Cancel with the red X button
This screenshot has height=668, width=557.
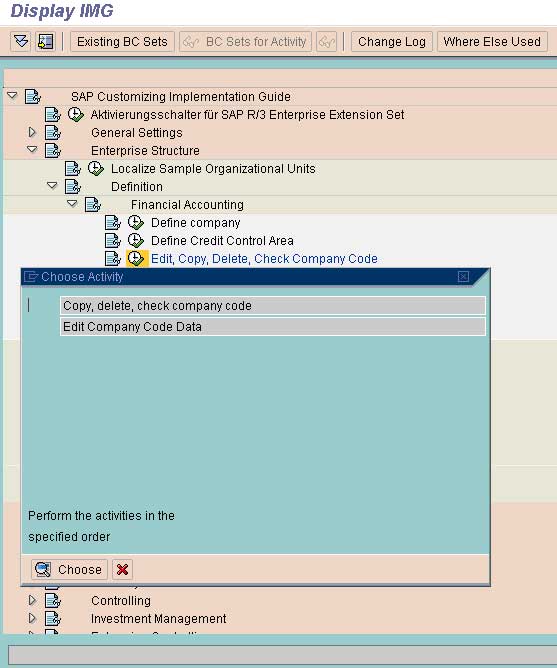pos(122,570)
